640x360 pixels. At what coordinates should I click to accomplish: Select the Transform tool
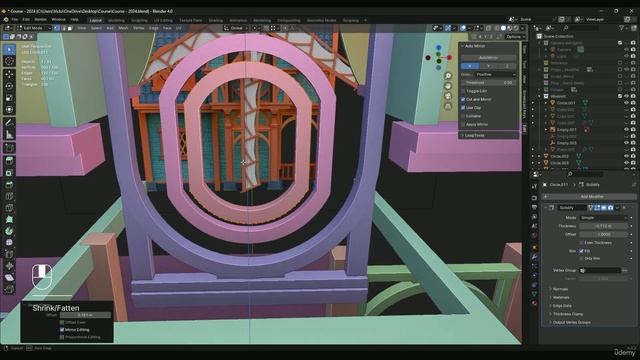tap(9, 109)
